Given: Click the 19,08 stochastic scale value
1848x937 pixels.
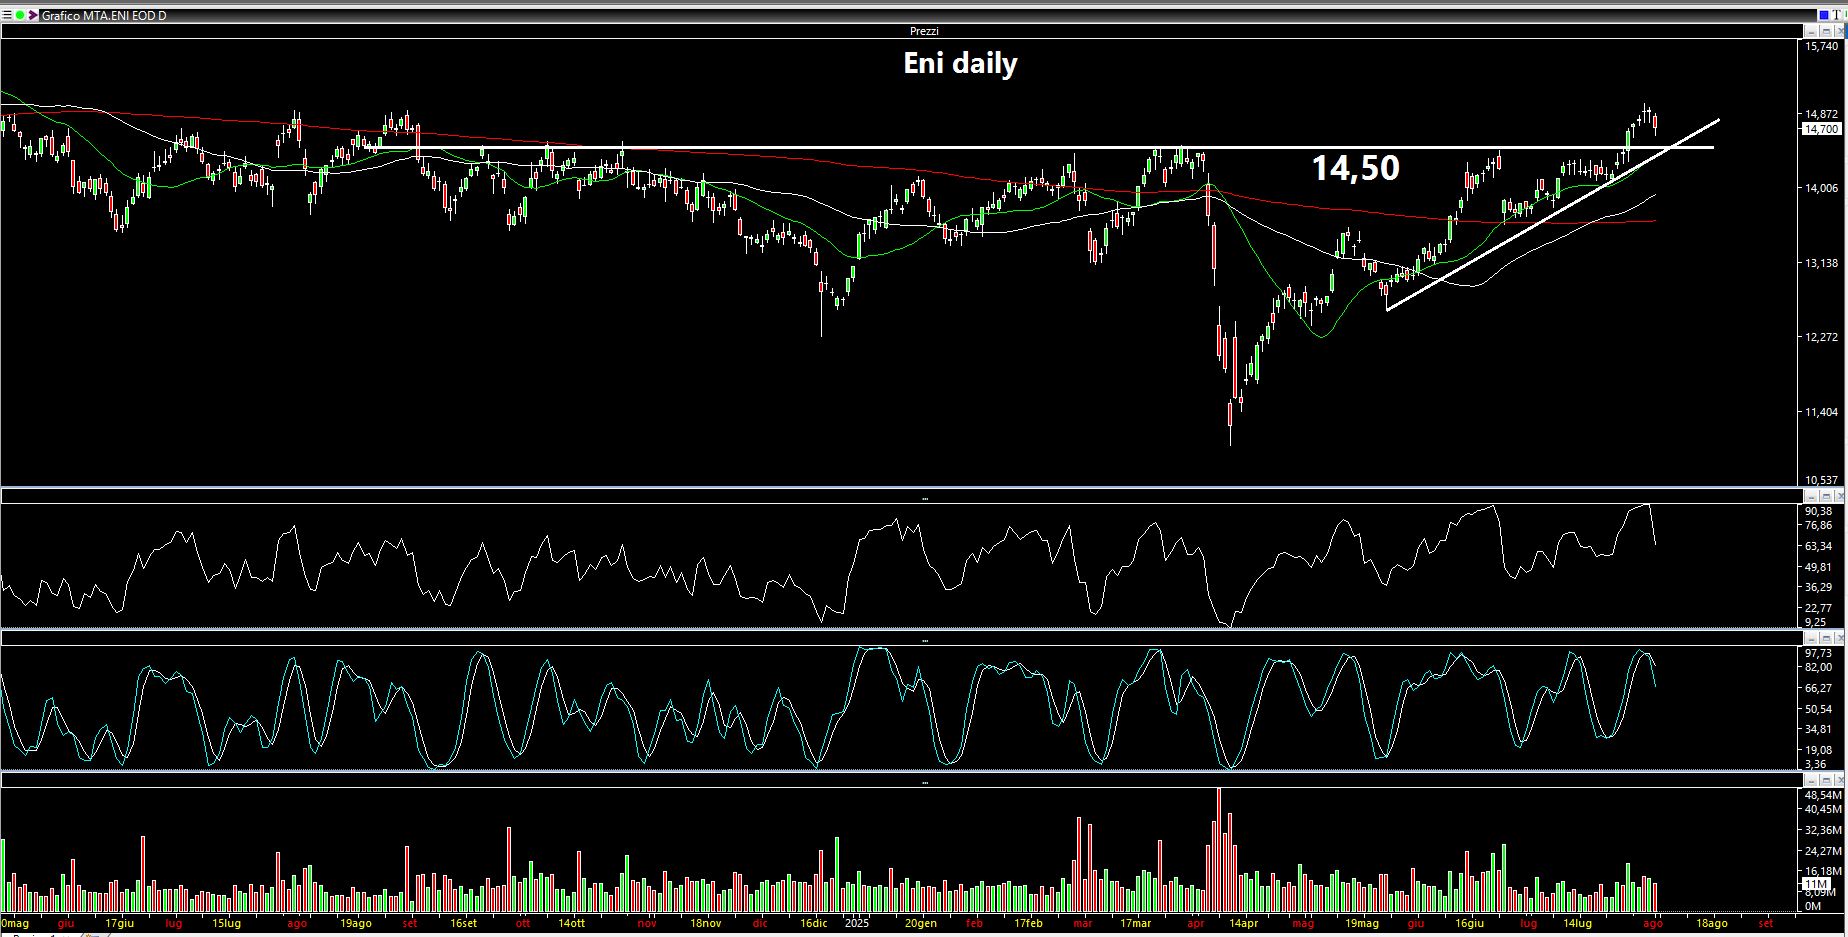Looking at the screenshot, I should pos(1818,750).
